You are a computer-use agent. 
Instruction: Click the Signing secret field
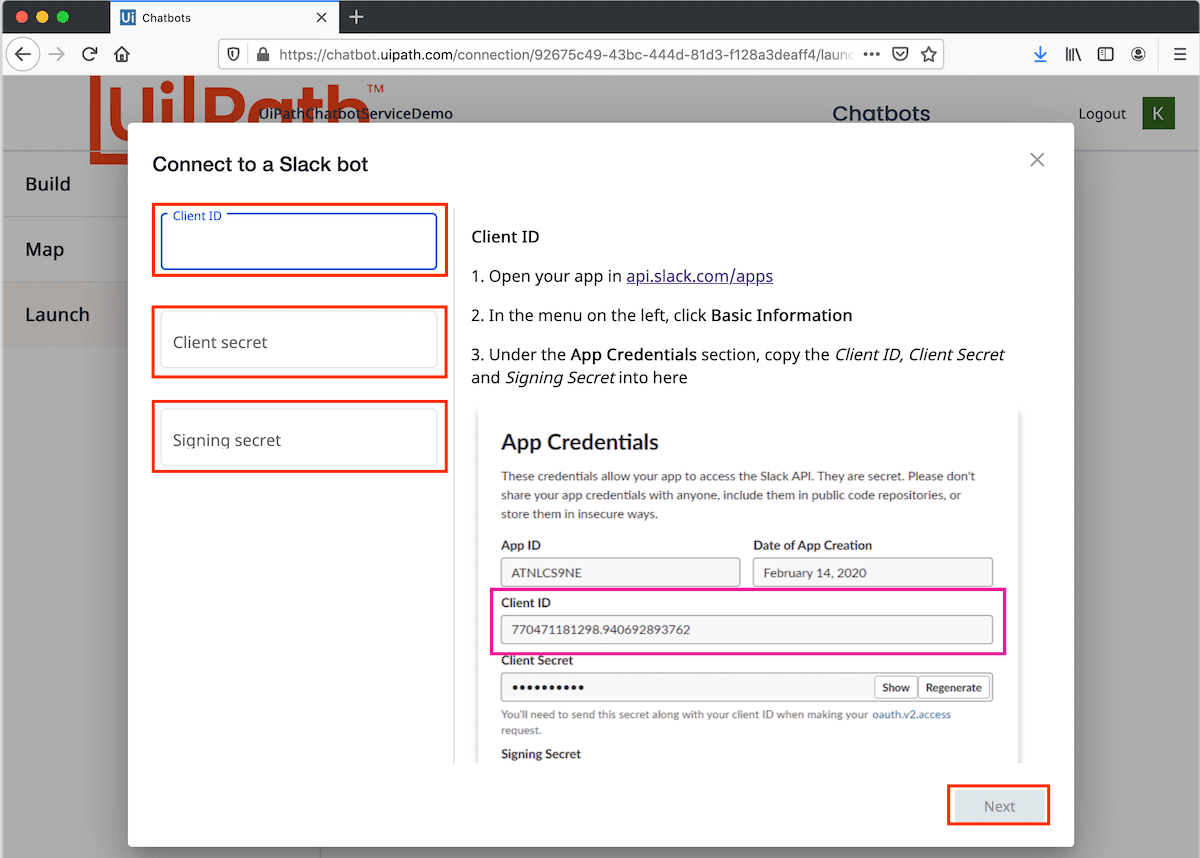coord(299,438)
